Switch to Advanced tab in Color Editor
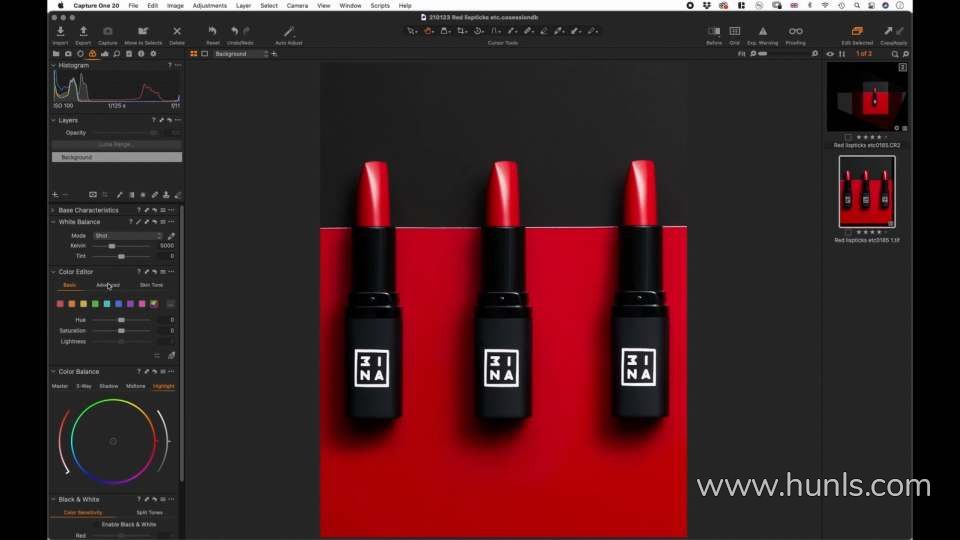The width and height of the screenshot is (960, 540). pyautogui.click(x=108, y=285)
